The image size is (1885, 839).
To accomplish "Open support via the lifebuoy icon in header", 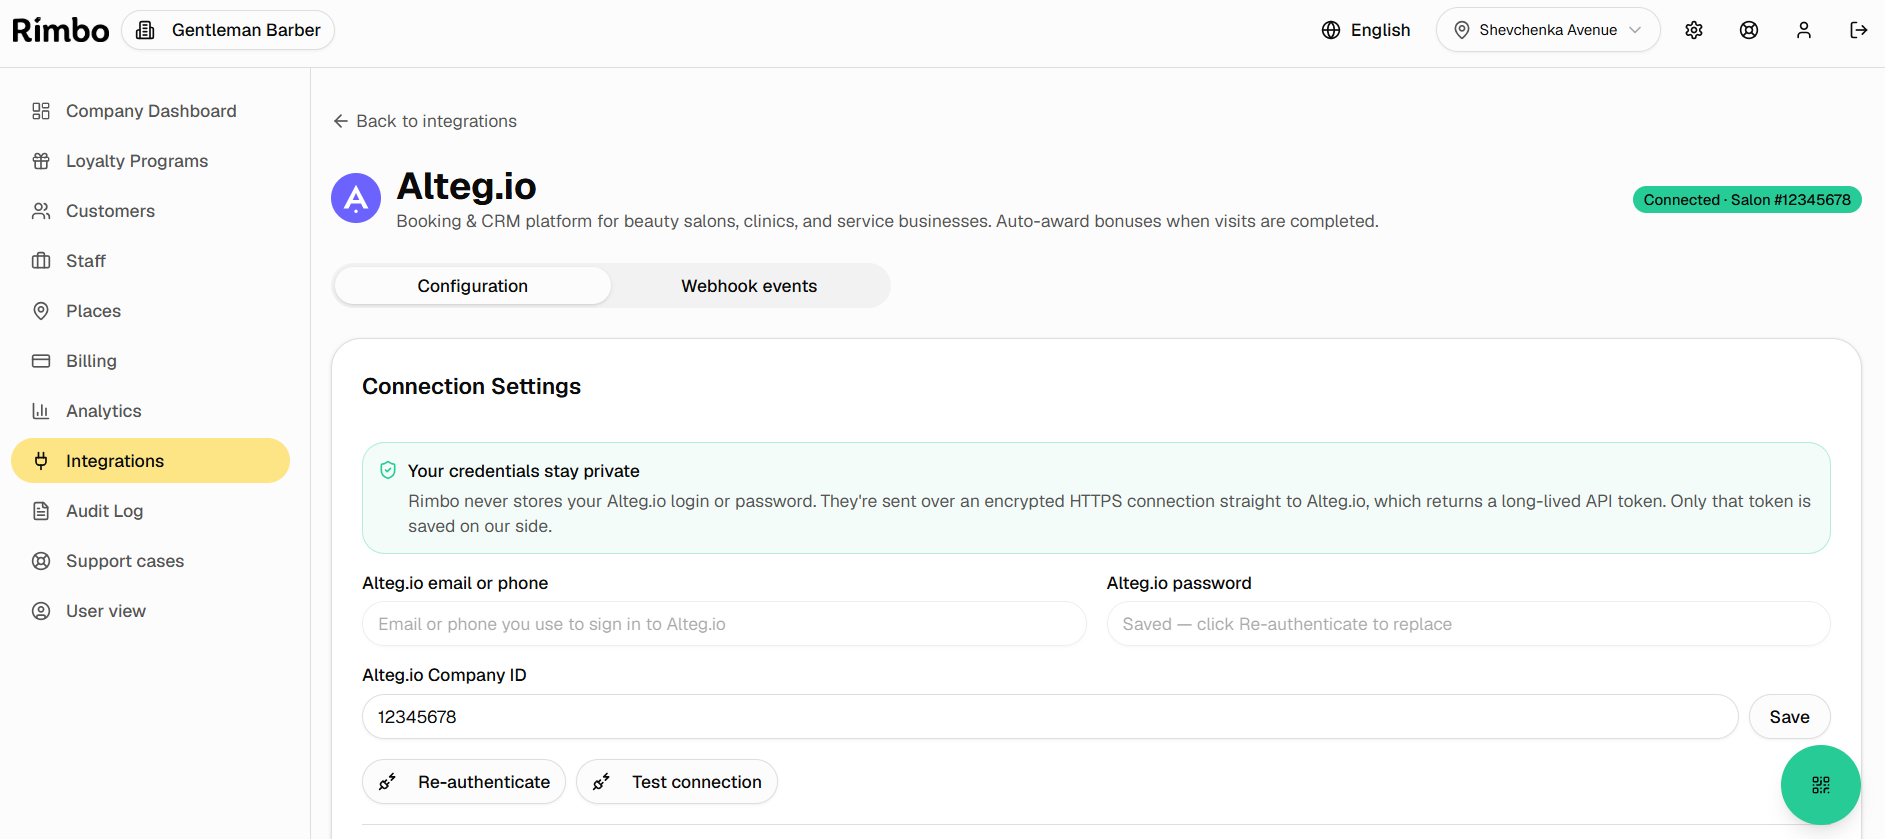I will (1749, 30).
